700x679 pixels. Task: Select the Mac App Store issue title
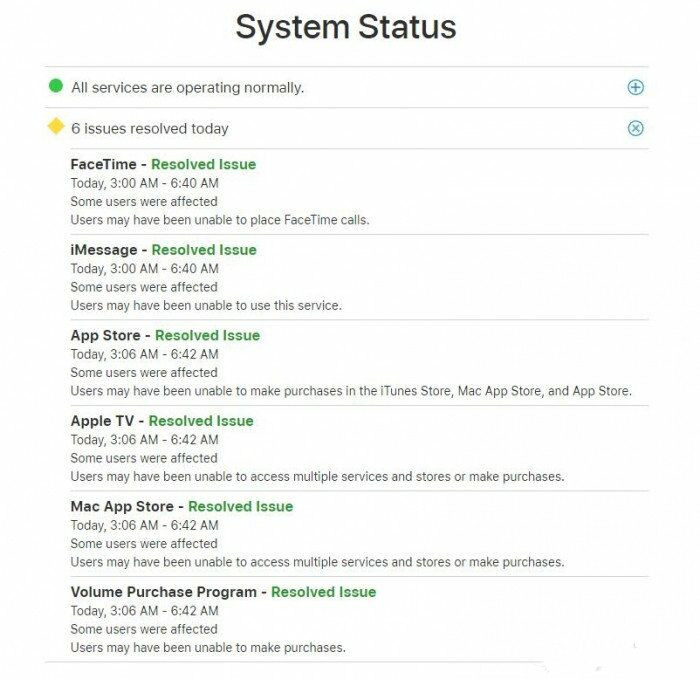coord(122,506)
